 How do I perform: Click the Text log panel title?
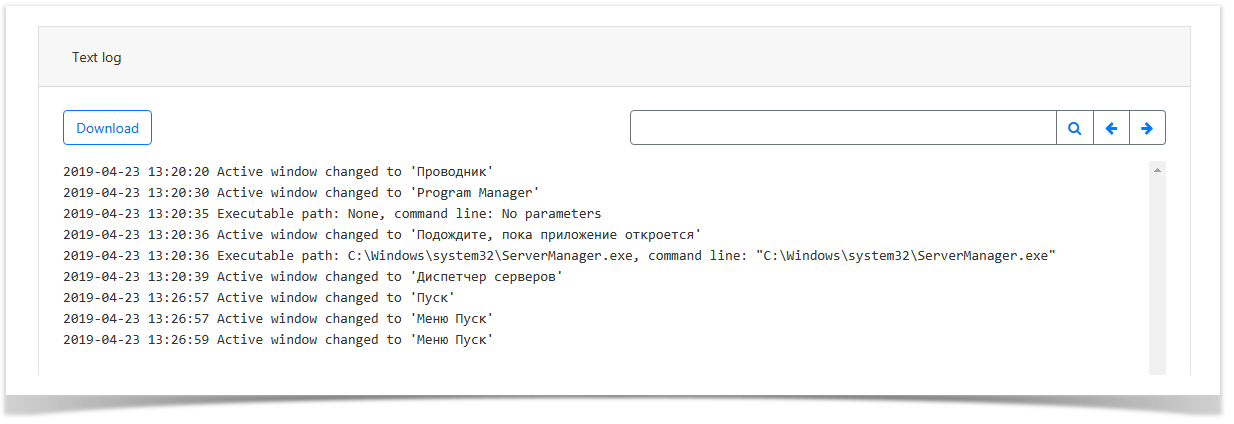pos(97,57)
